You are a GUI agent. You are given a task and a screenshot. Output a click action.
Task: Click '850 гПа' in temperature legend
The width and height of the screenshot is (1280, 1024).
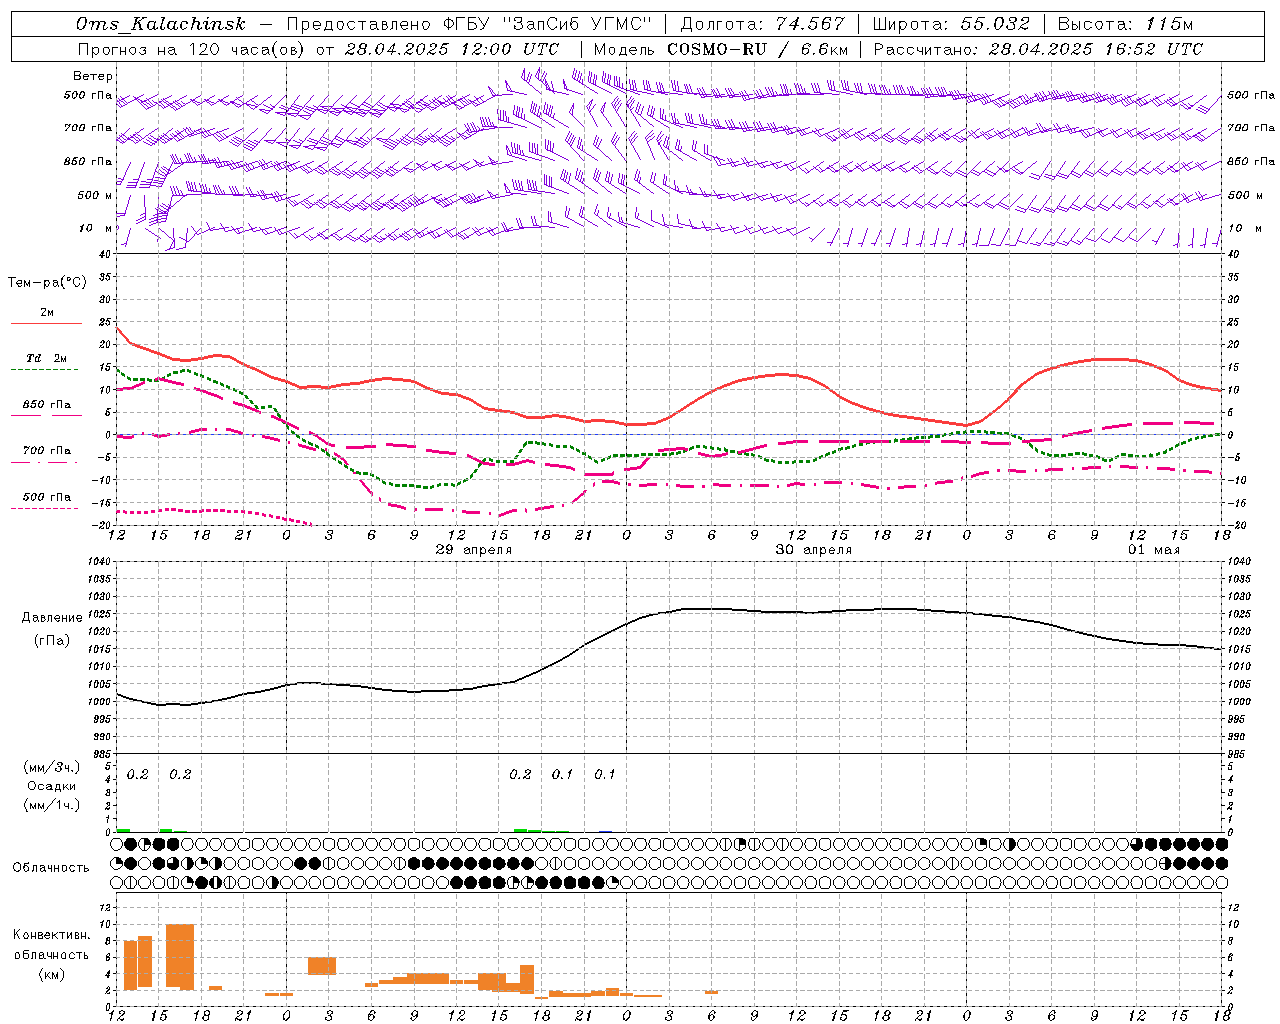click(47, 405)
